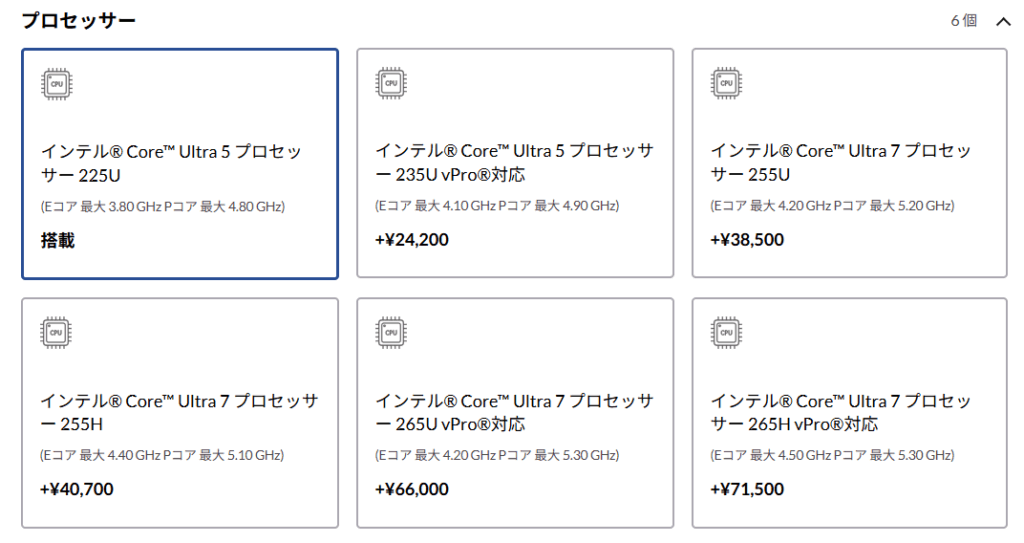Screen dimensions: 1024x543
Task: Click CPU icon on Ultra 7 255U card
Action: pos(727,84)
